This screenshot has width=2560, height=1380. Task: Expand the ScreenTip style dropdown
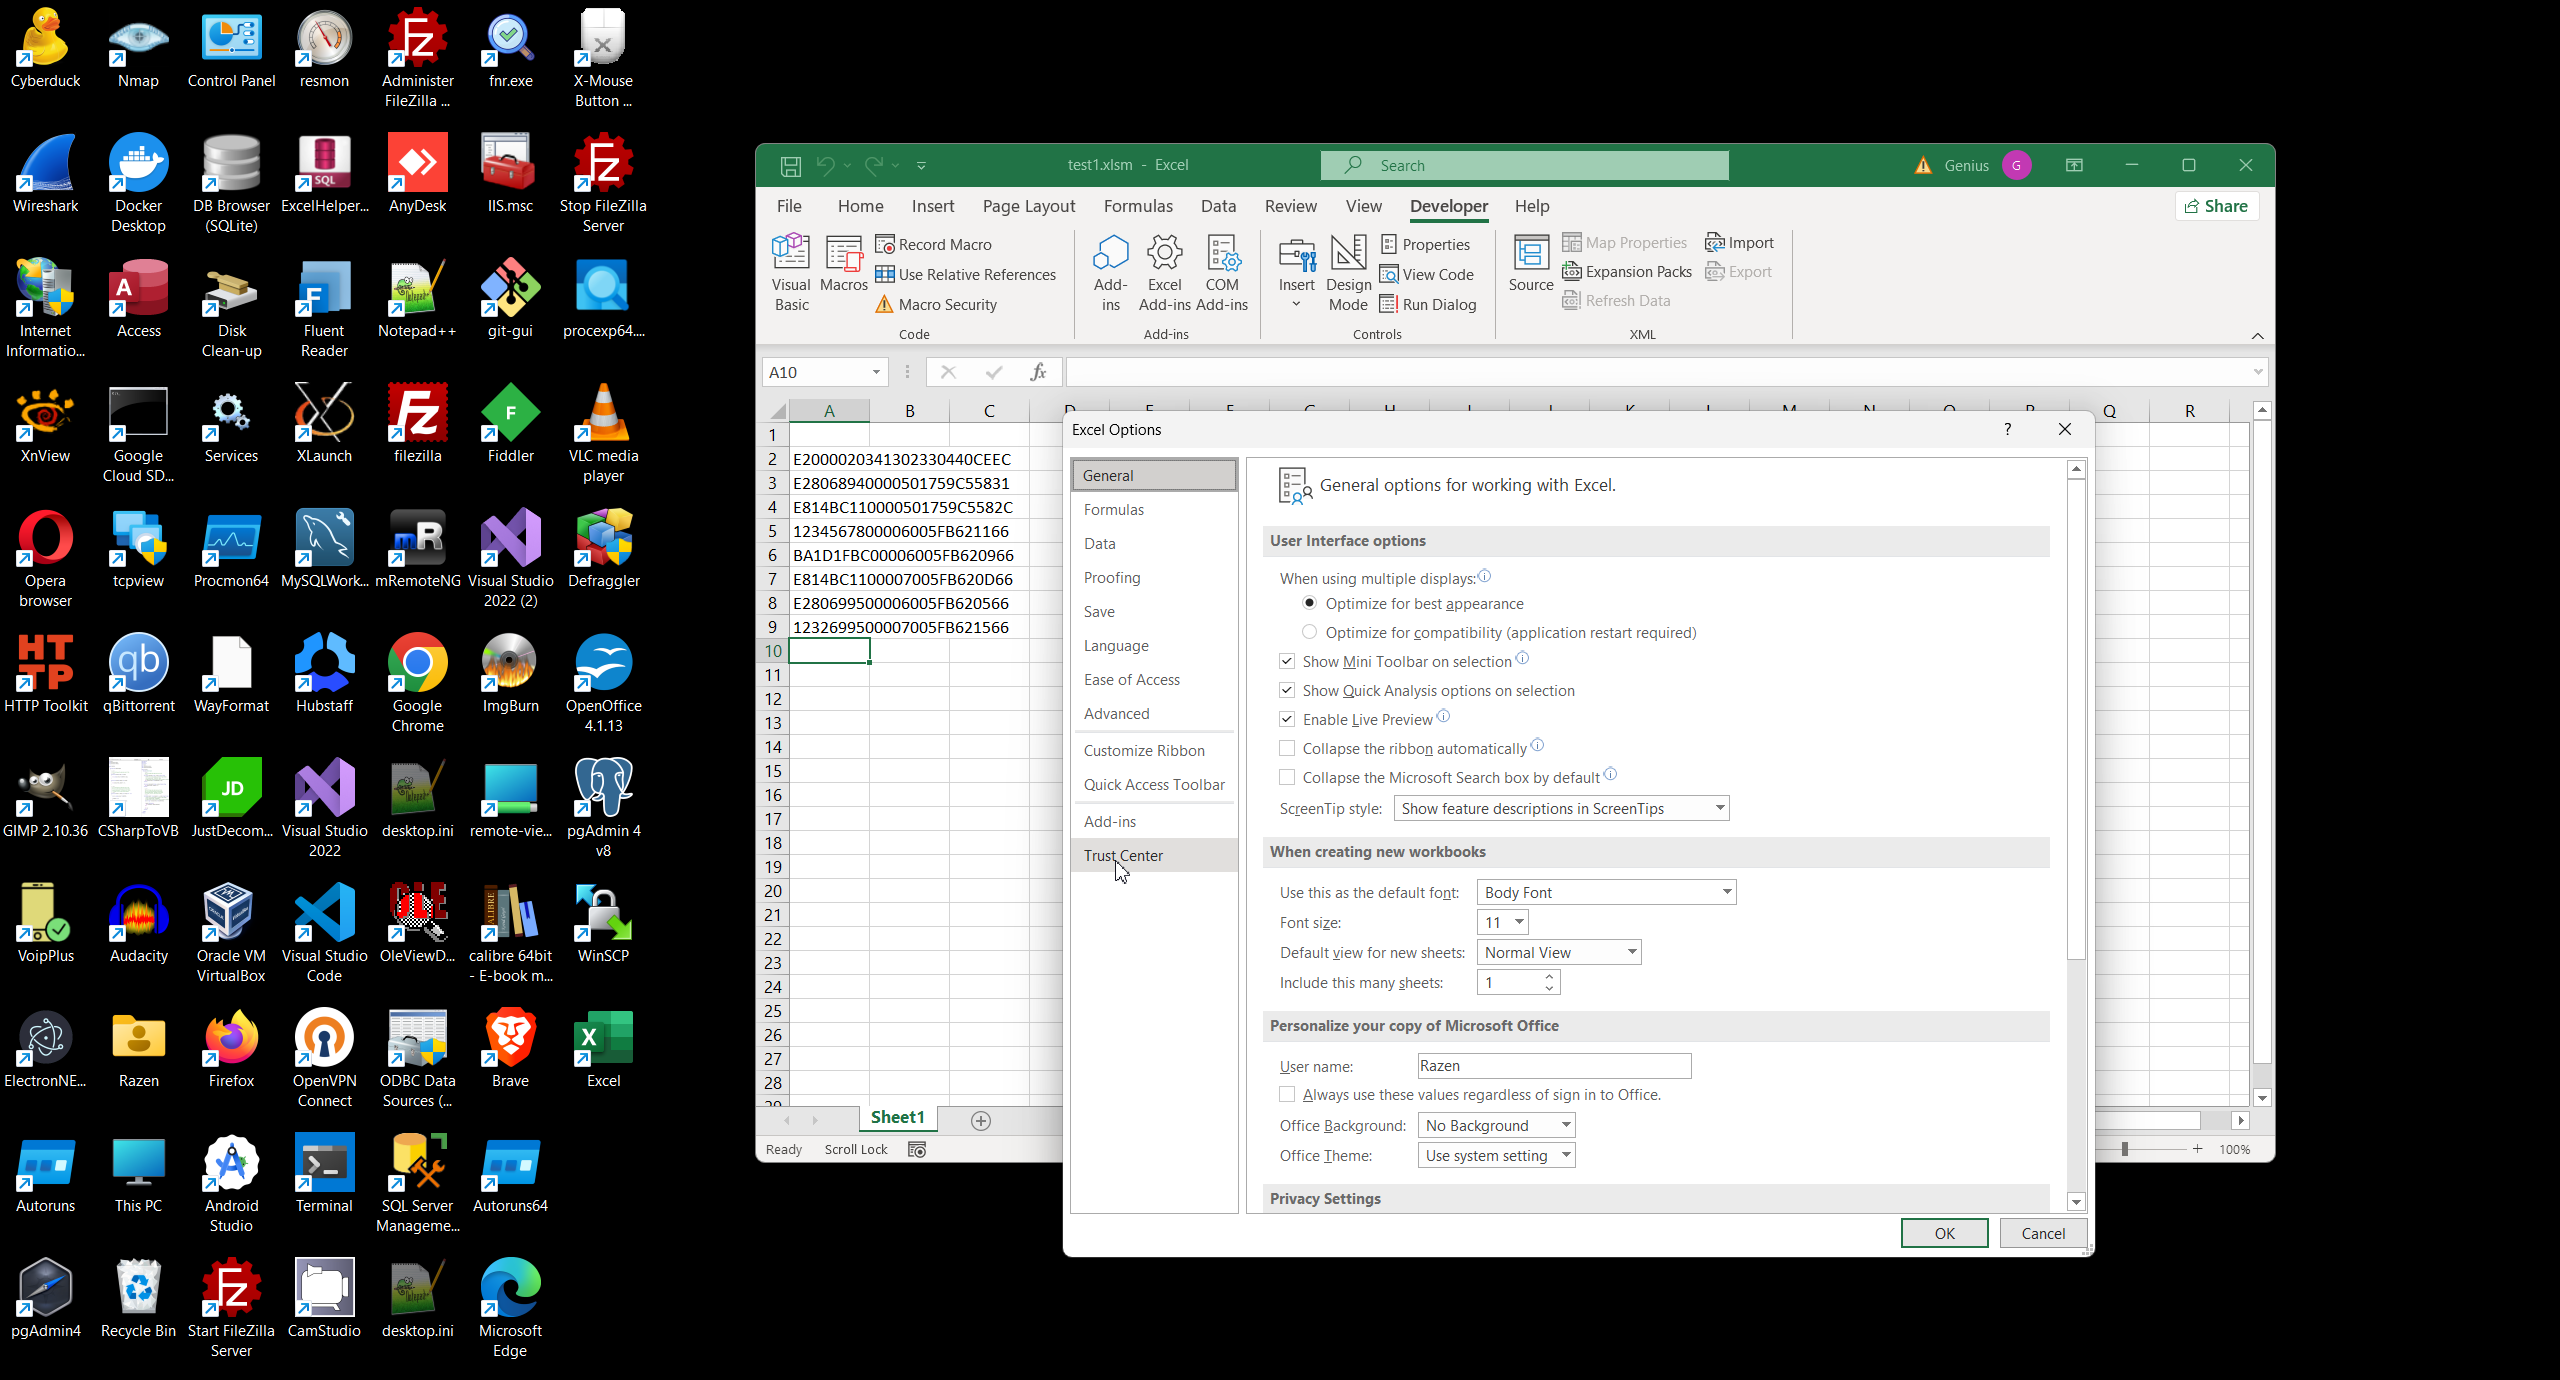(1560, 808)
